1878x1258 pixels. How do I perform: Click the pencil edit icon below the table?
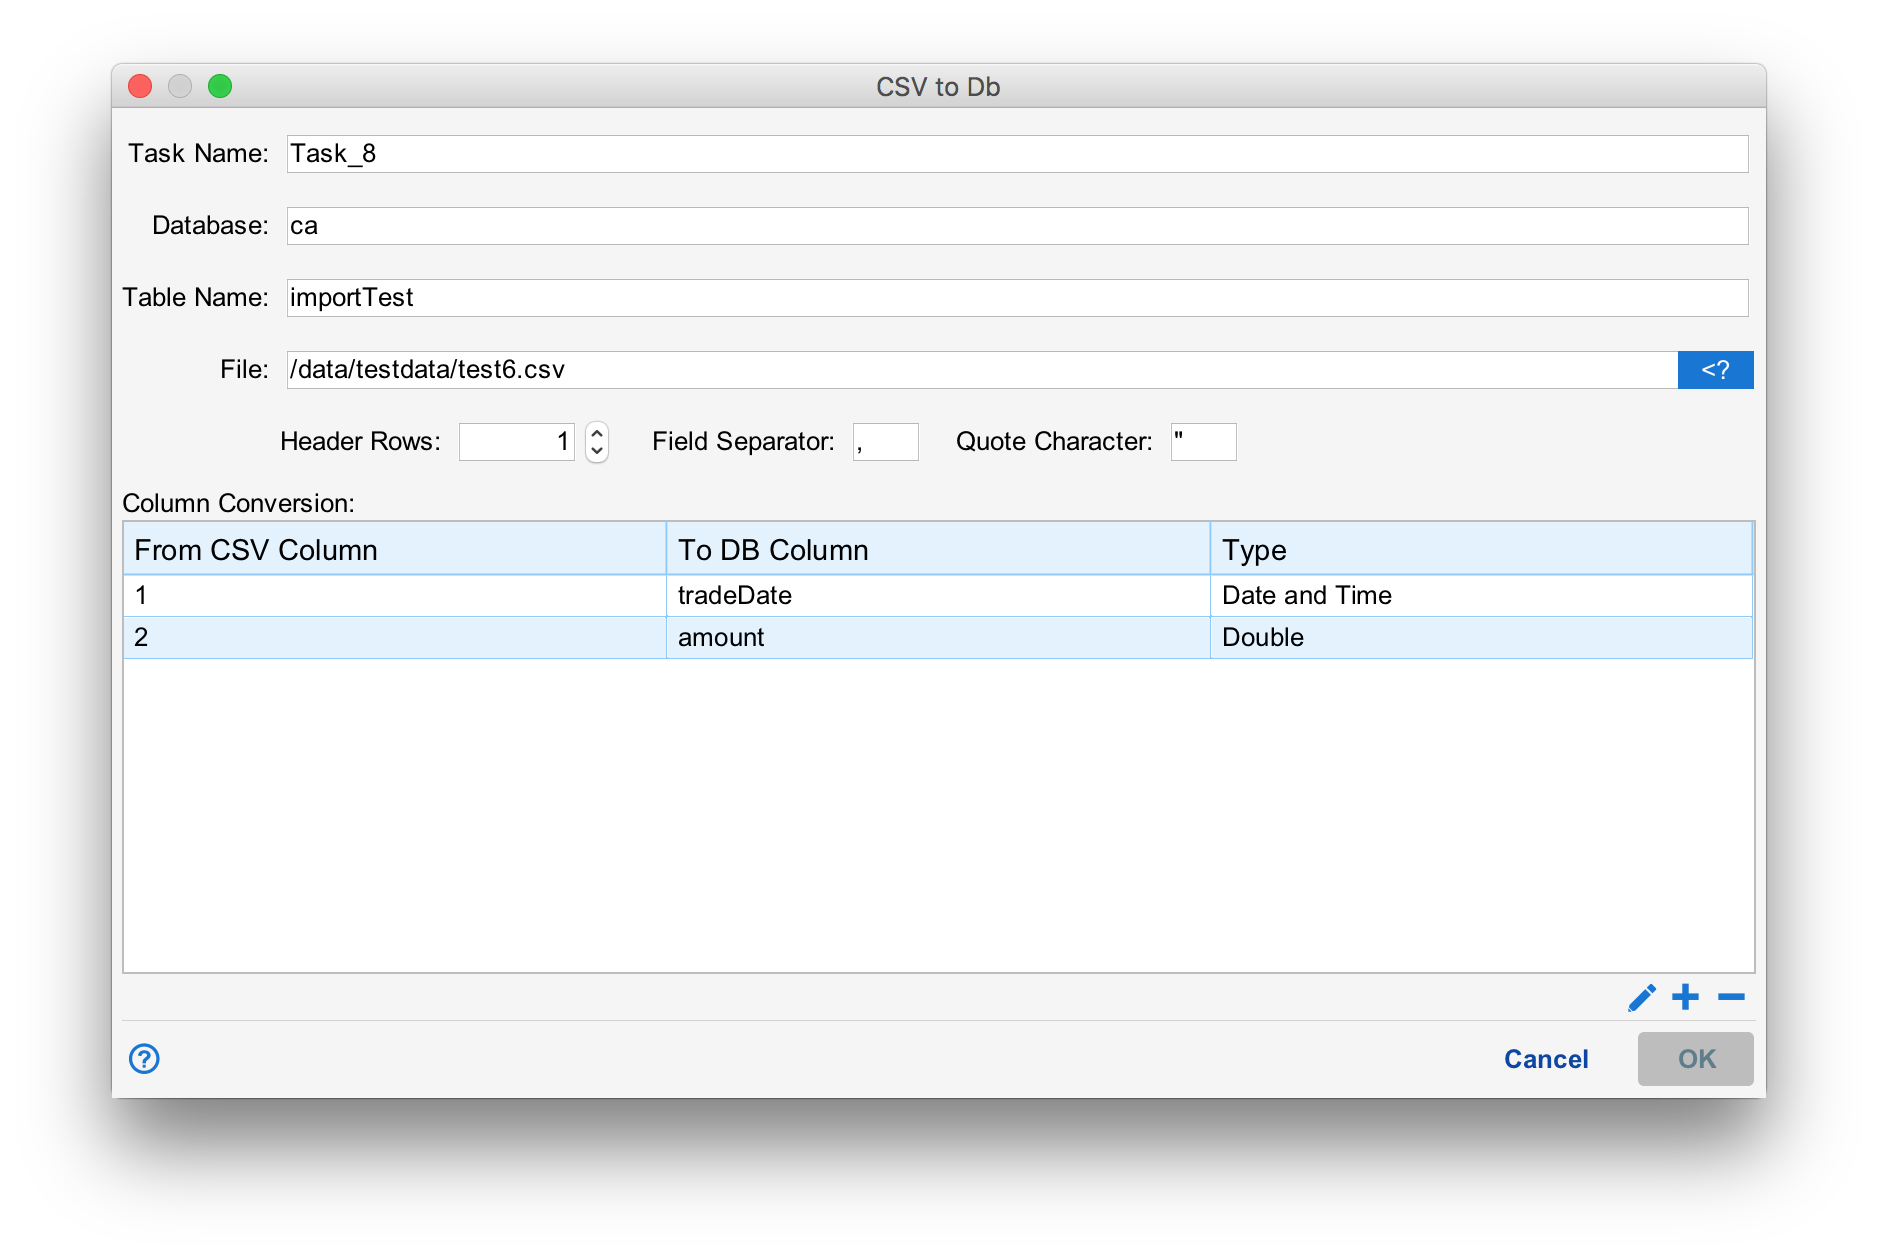coord(1640,997)
